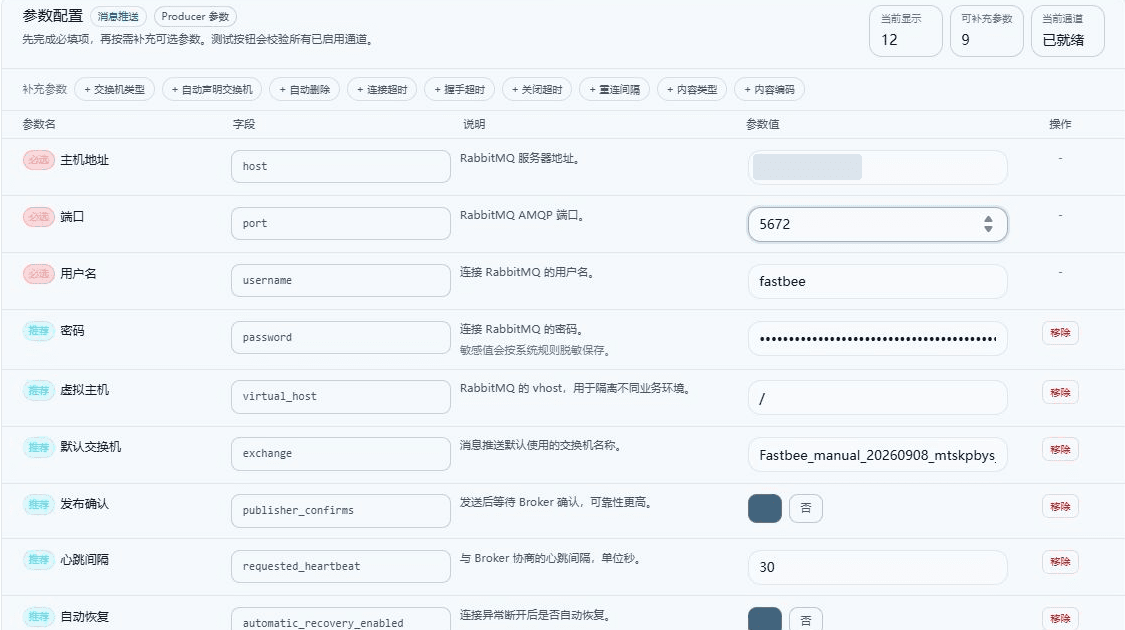Remove the 发布确认 parameter row
The image size is (1125, 630).
click(1060, 507)
